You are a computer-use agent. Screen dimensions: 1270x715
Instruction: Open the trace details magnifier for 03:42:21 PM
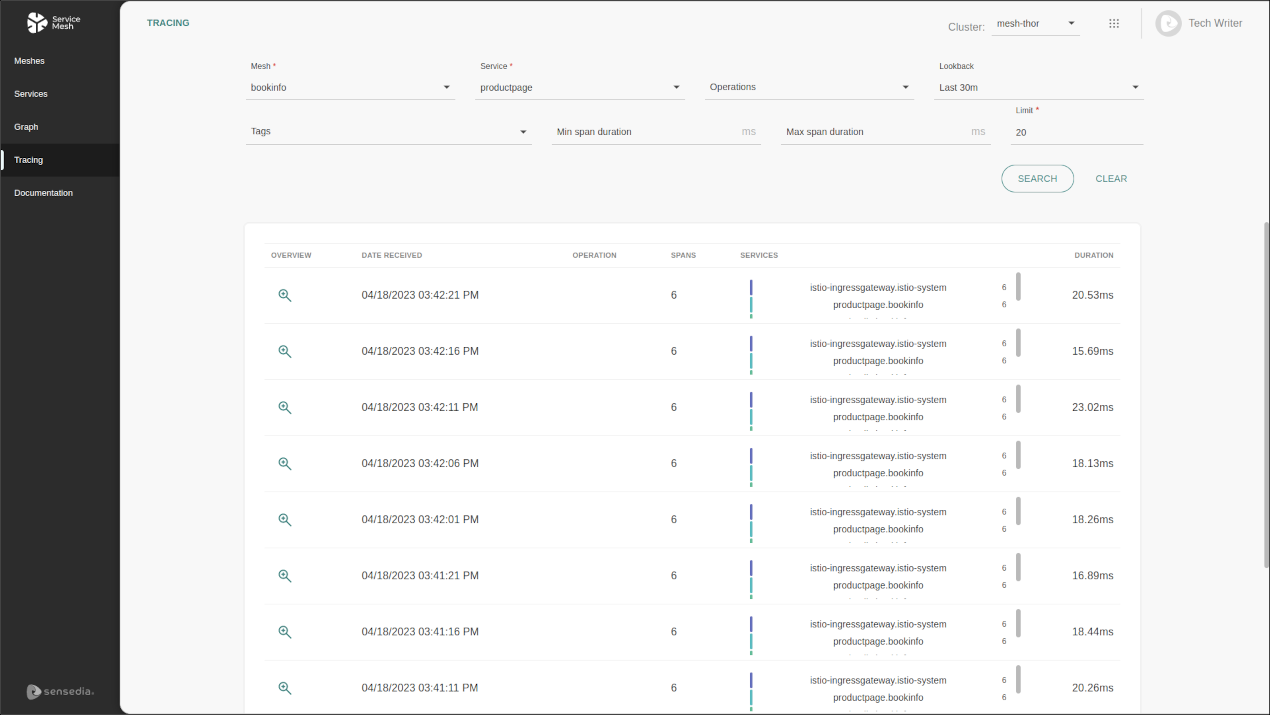click(285, 295)
